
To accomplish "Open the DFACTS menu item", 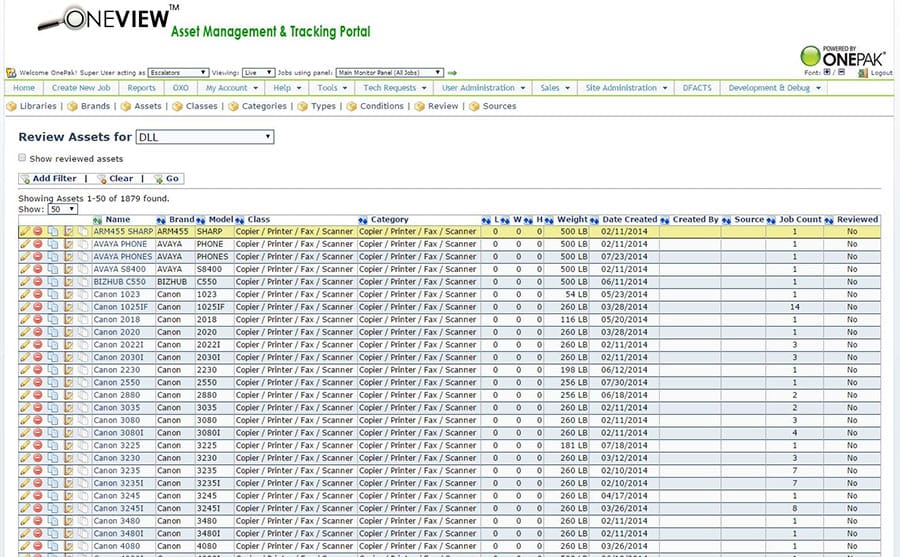I will coord(697,88).
